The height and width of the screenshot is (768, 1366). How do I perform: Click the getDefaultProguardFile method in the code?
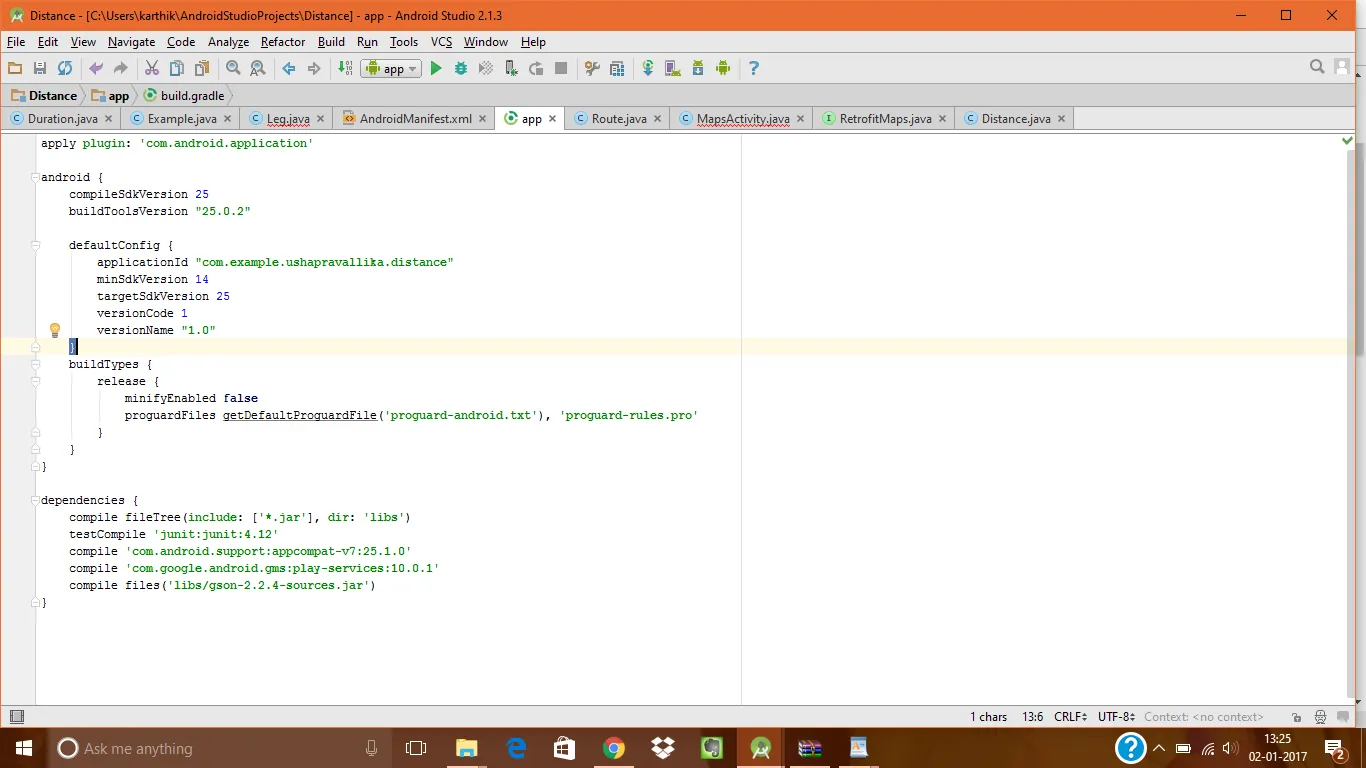(299, 415)
